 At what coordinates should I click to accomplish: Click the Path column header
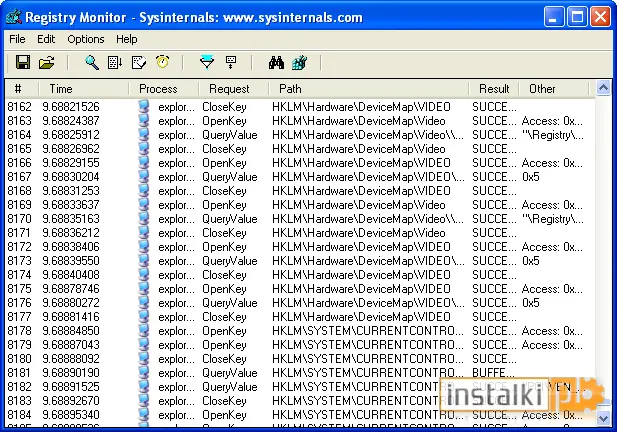click(369, 89)
